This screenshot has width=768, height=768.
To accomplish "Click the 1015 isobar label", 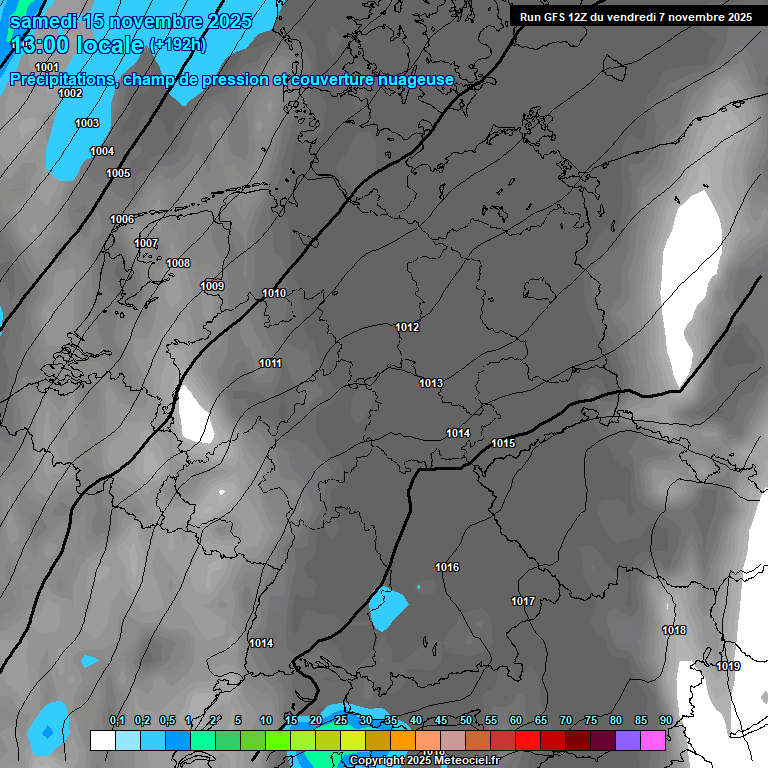I will pos(503,443).
